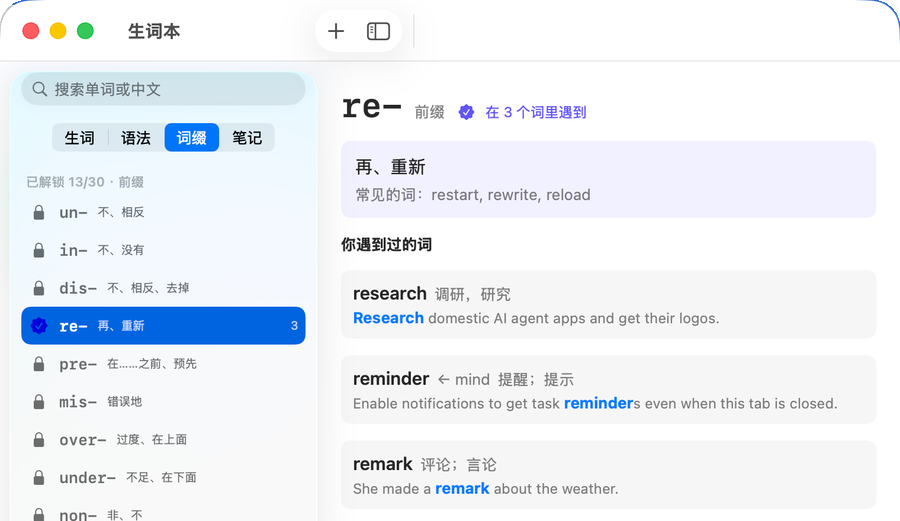Screen dimensions: 900x521
Task: Click the 提醒；提示 definition text
Action: coord(536,379)
